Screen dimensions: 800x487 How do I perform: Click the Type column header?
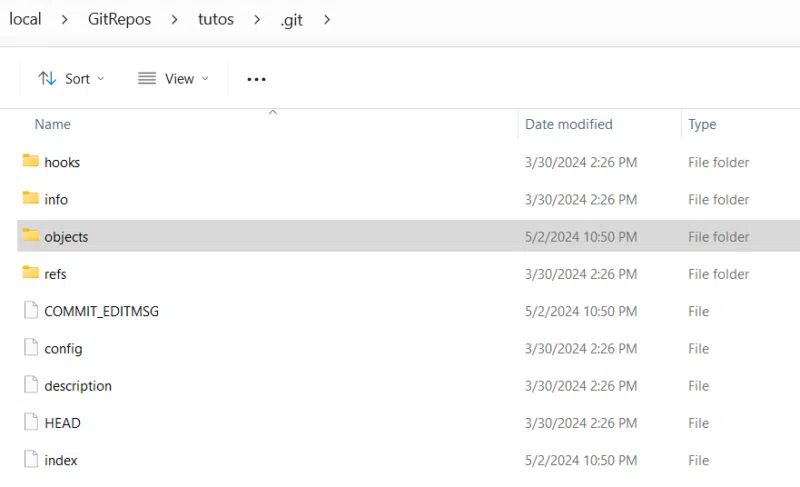pos(702,124)
